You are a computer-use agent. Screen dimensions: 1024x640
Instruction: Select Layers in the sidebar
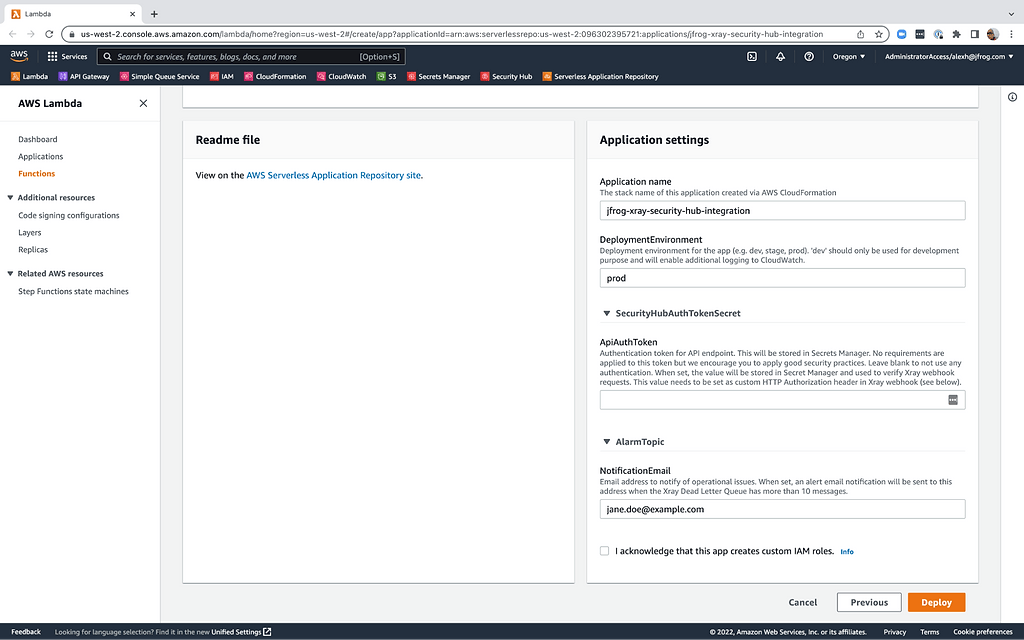tap(30, 232)
